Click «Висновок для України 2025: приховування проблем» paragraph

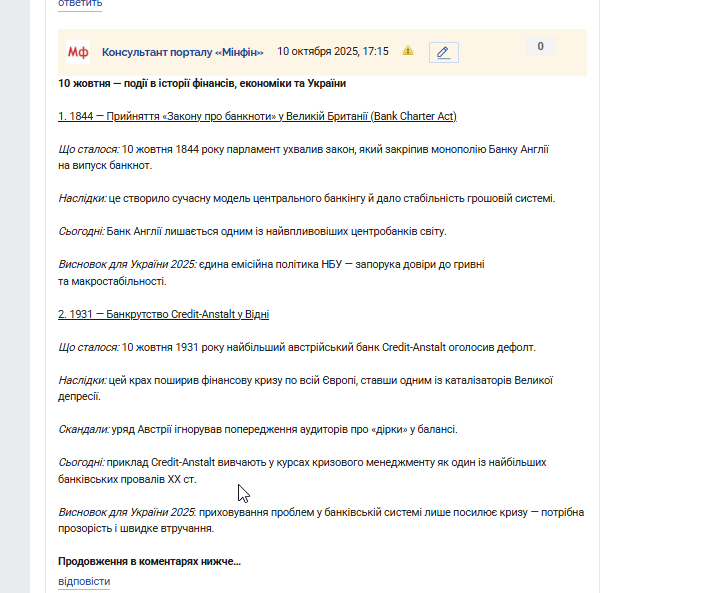[321, 520]
